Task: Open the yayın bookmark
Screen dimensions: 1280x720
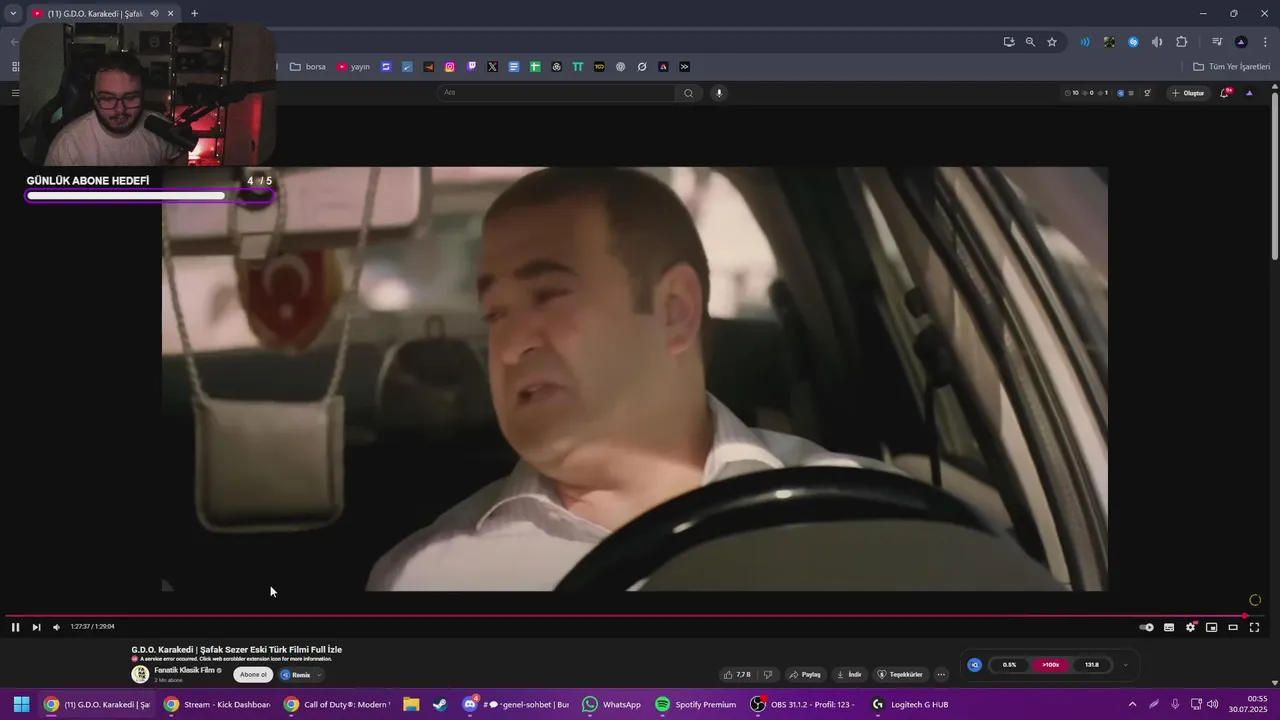Action: coord(353,67)
